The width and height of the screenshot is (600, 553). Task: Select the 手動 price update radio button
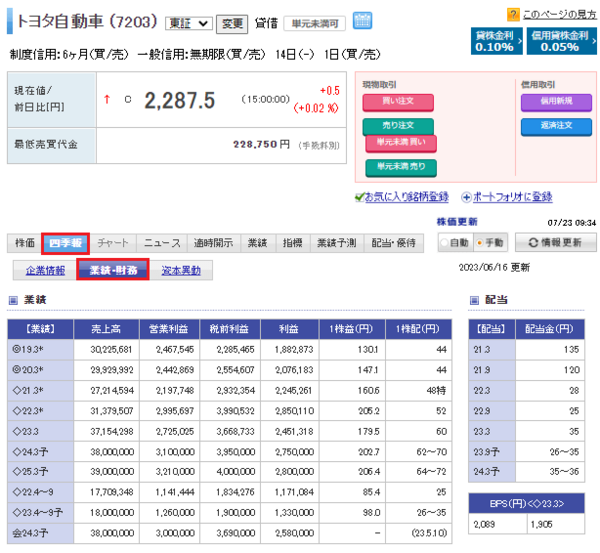[479, 243]
